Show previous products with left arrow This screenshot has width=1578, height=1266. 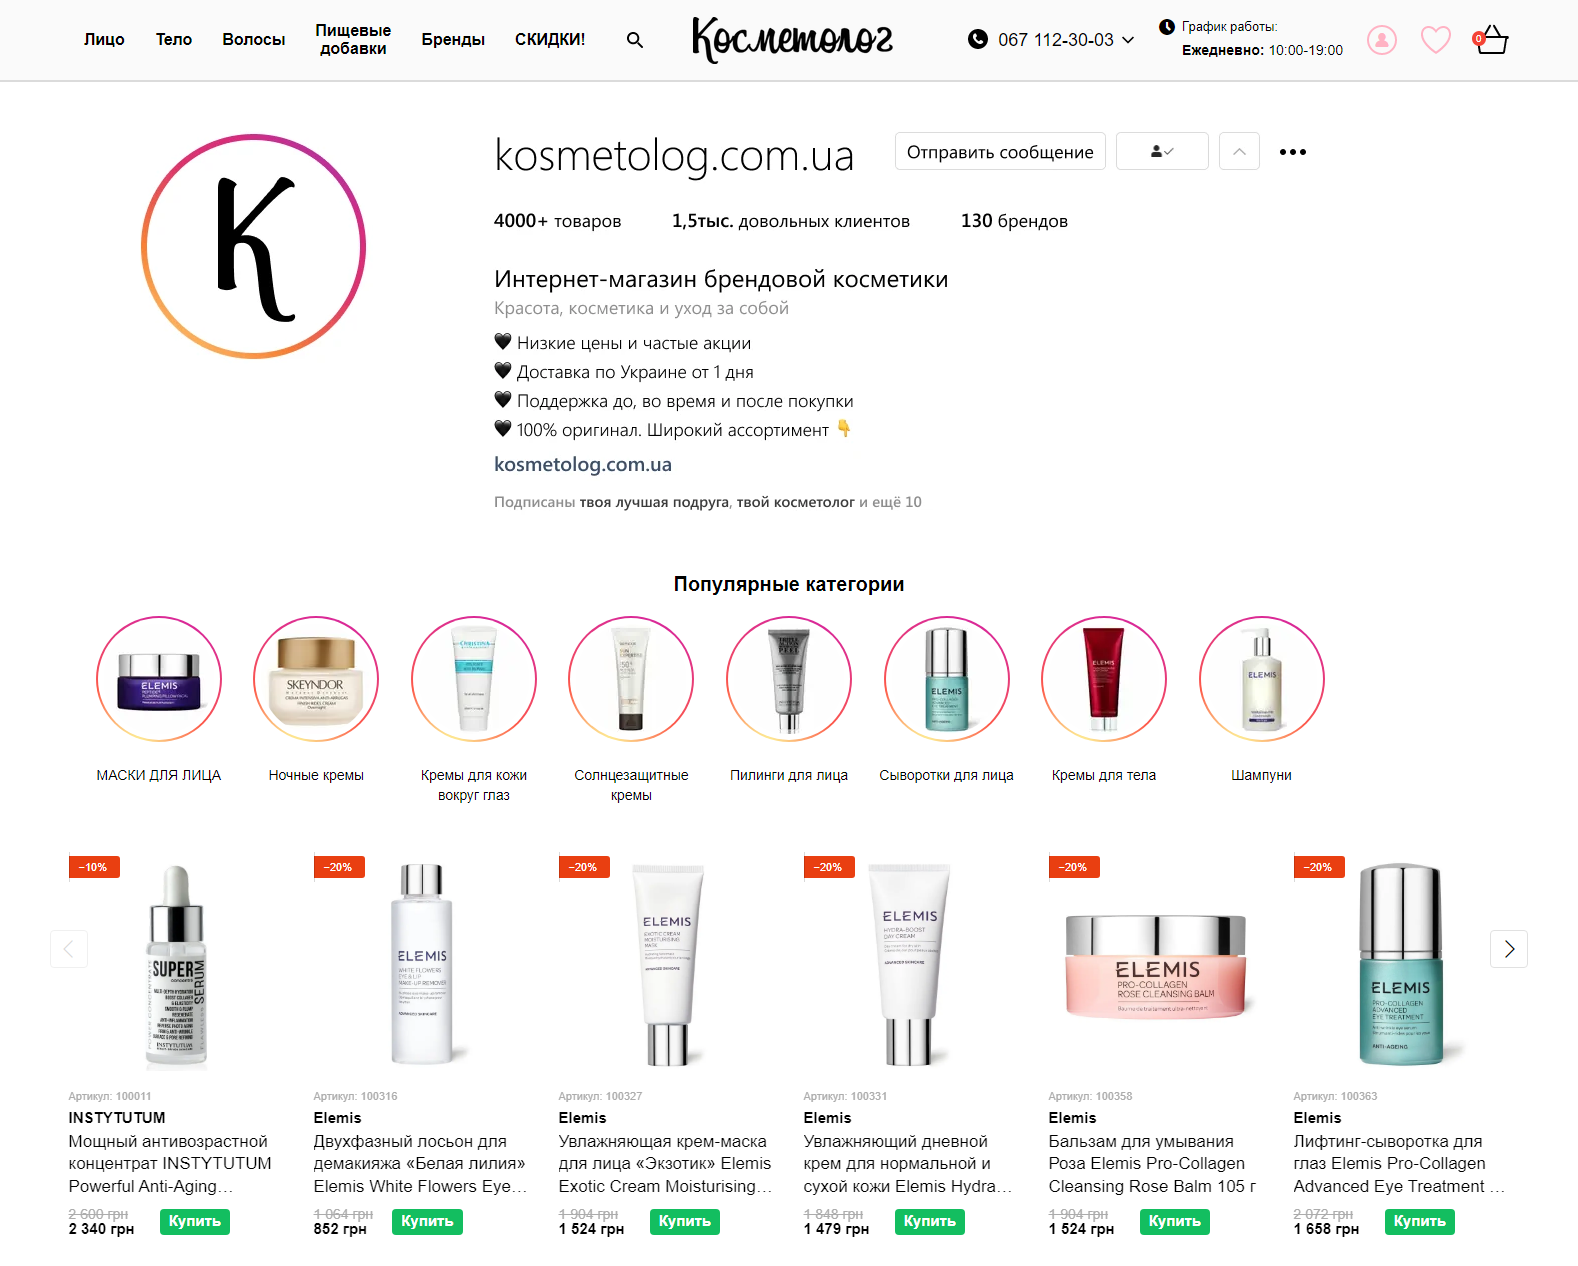click(x=69, y=949)
